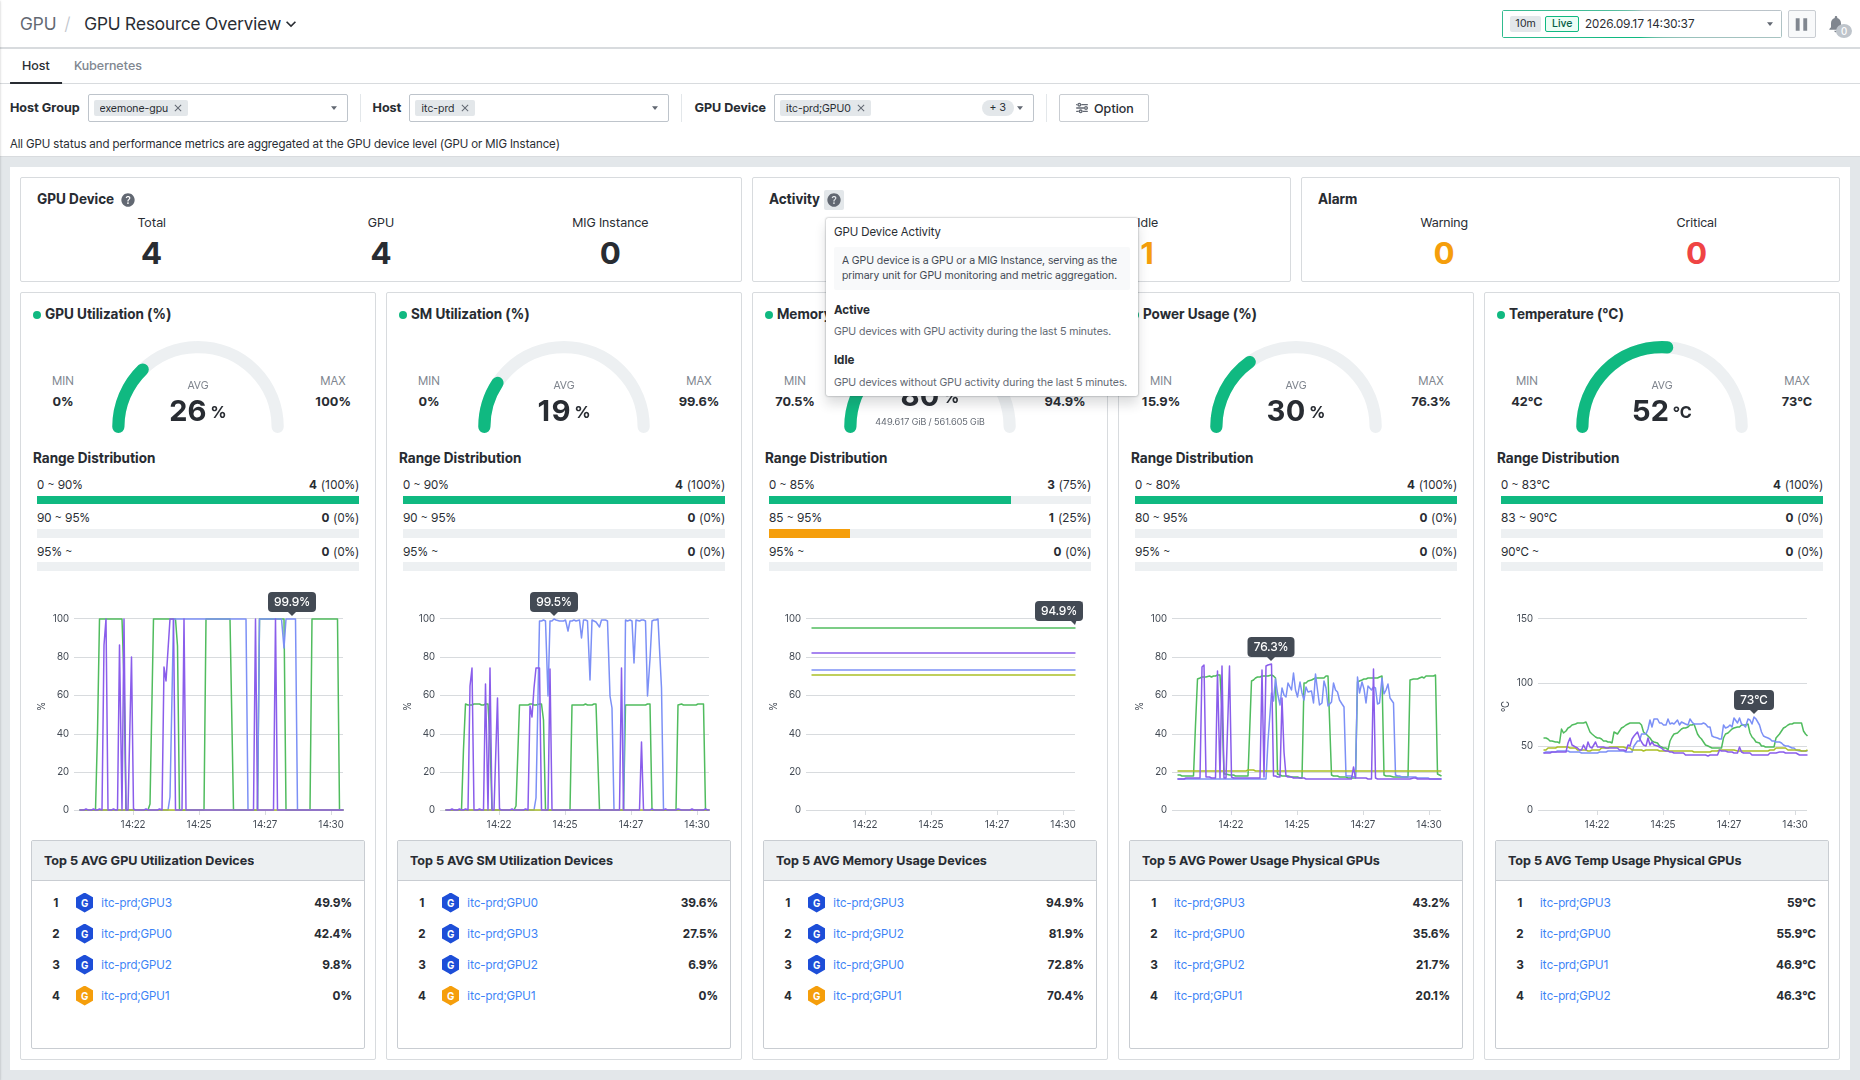Click GPU2 hexagon icon in Memory Usage list

(x=816, y=934)
